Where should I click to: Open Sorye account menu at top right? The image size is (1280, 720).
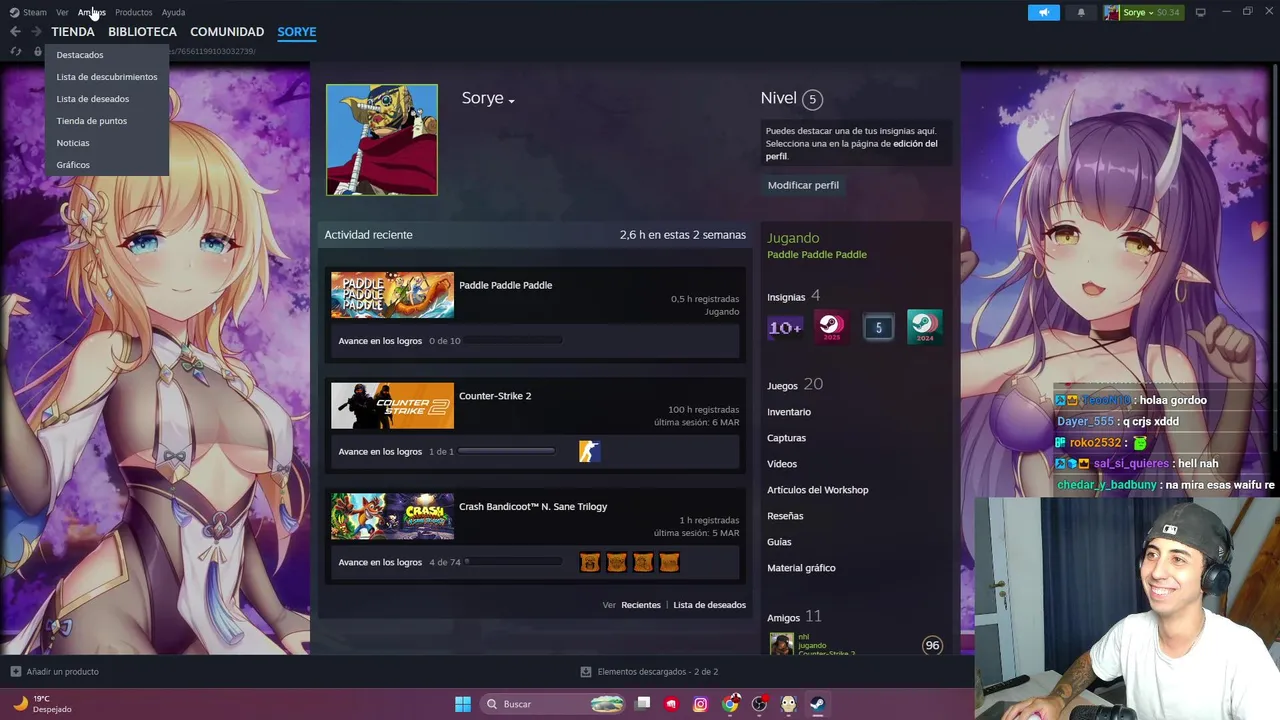pyautogui.click(x=1142, y=12)
